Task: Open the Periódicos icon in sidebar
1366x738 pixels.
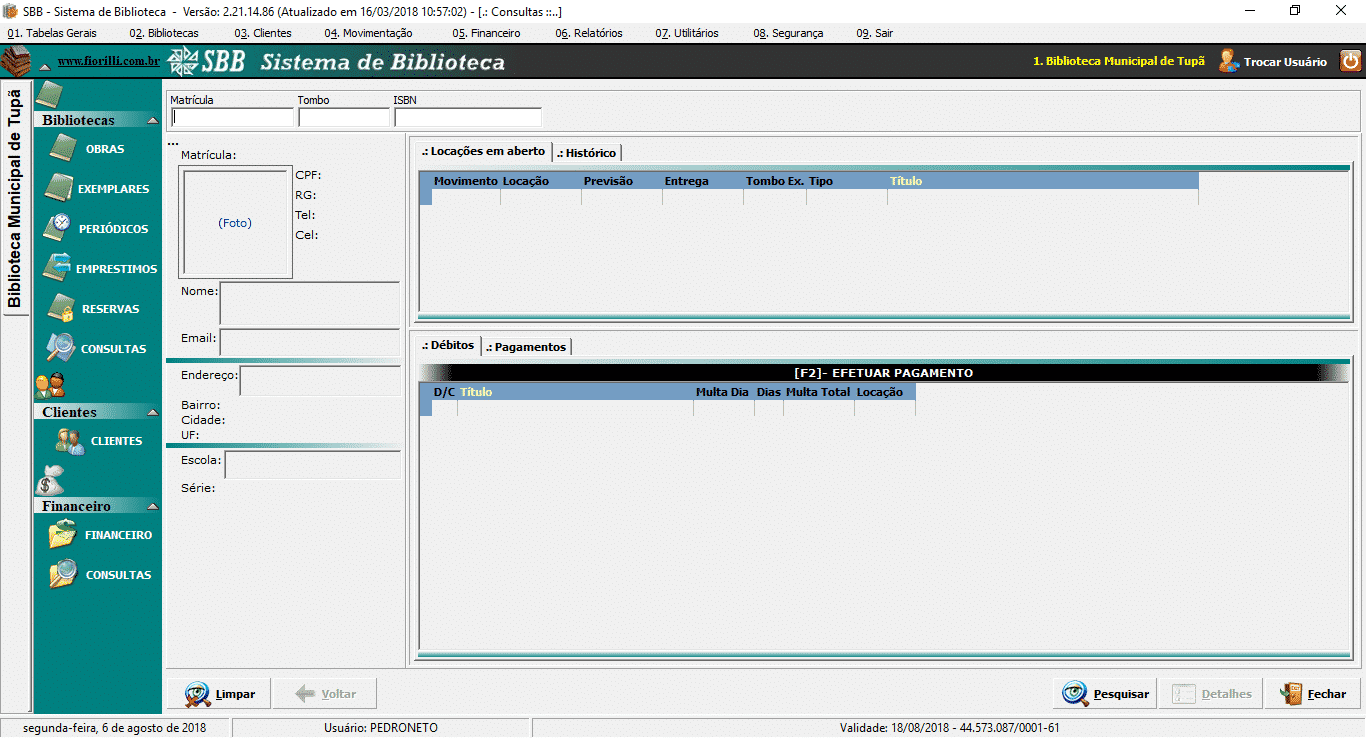Action: tap(60, 228)
